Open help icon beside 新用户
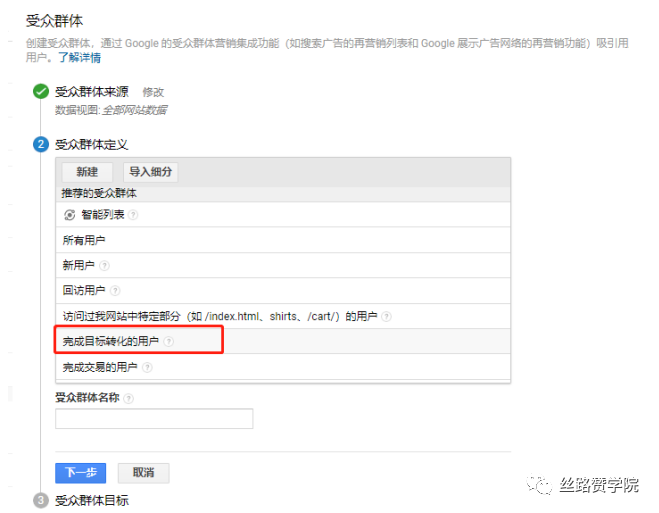659x513 pixels. click(104, 266)
